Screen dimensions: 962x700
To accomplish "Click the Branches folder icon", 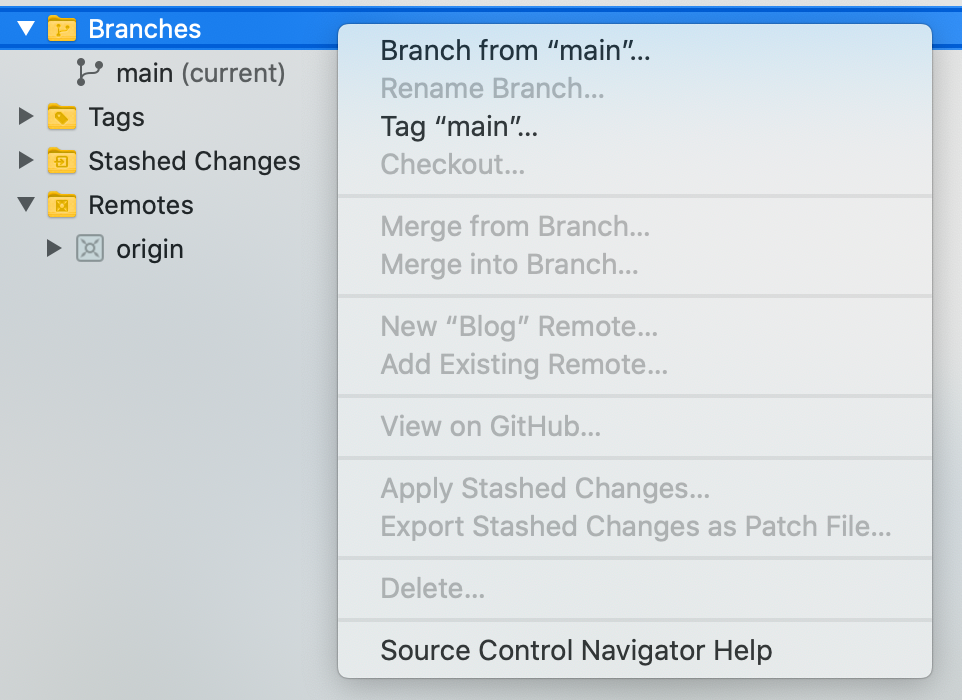I will click(x=62, y=29).
